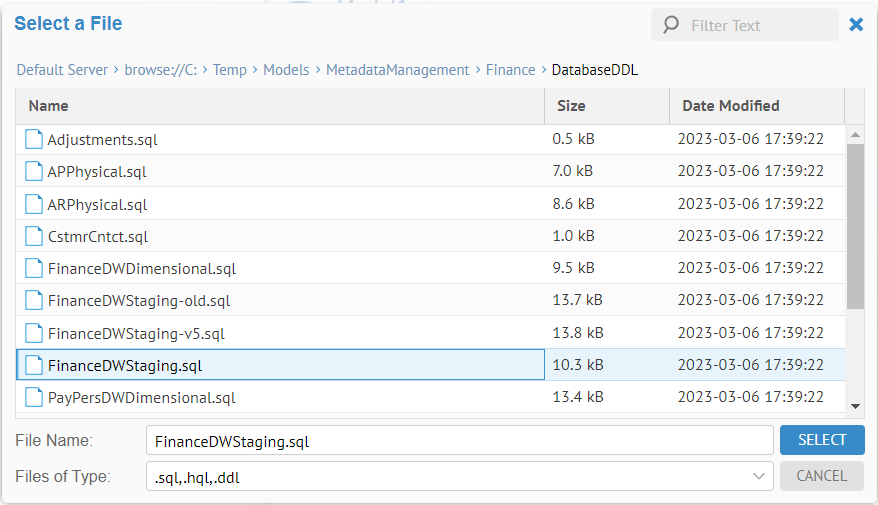This screenshot has height=505, width=878.
Task: Click the scroll down arrow of file list
Action: pos(855,405)
